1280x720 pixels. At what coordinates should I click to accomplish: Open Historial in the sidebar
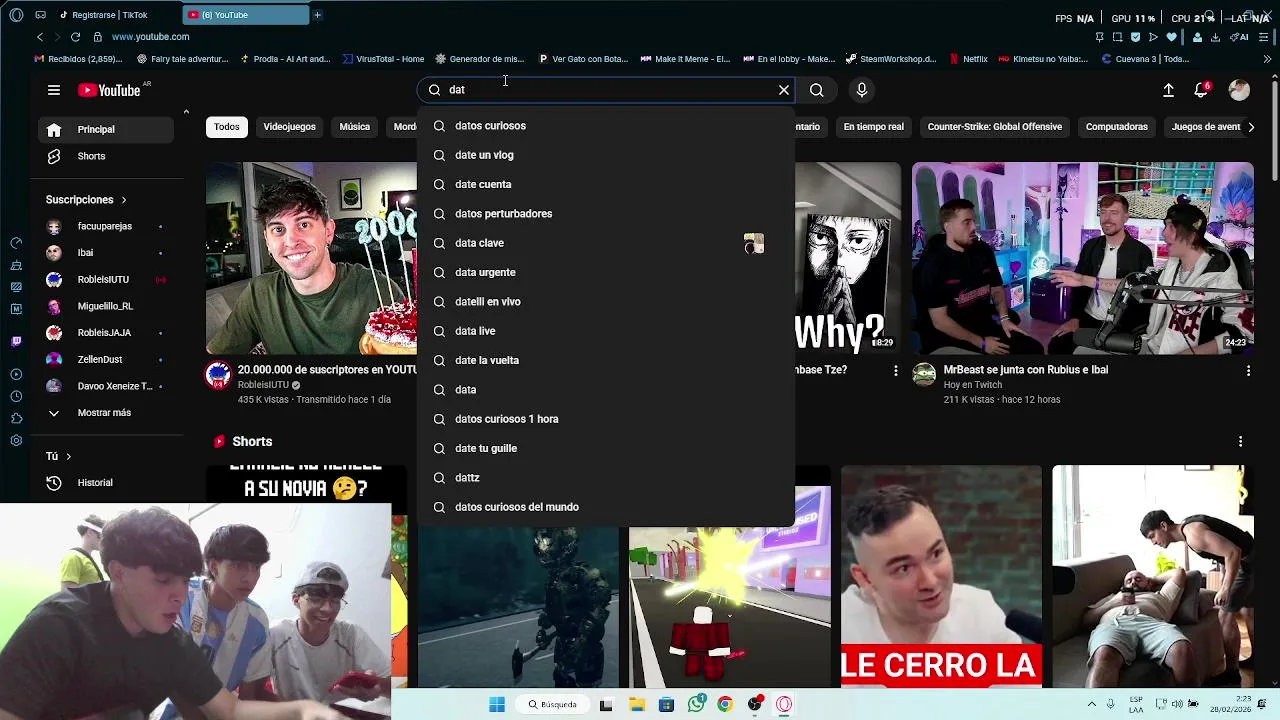[x=106, y=483]
